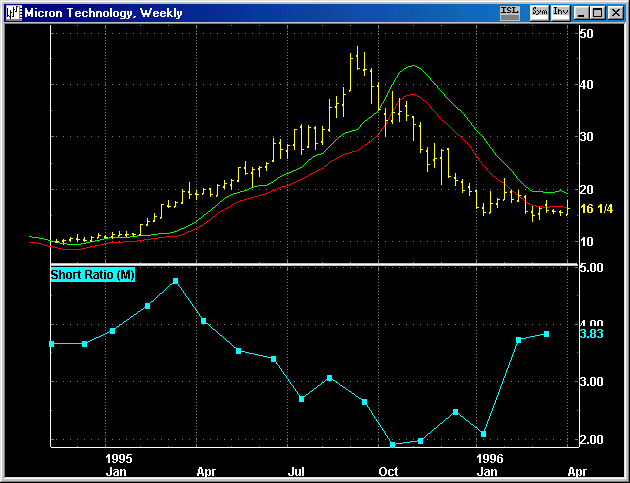The height and width of the screenshot is (483, 630).
Task: Click the Inv button in title bar
Action: 560,12
